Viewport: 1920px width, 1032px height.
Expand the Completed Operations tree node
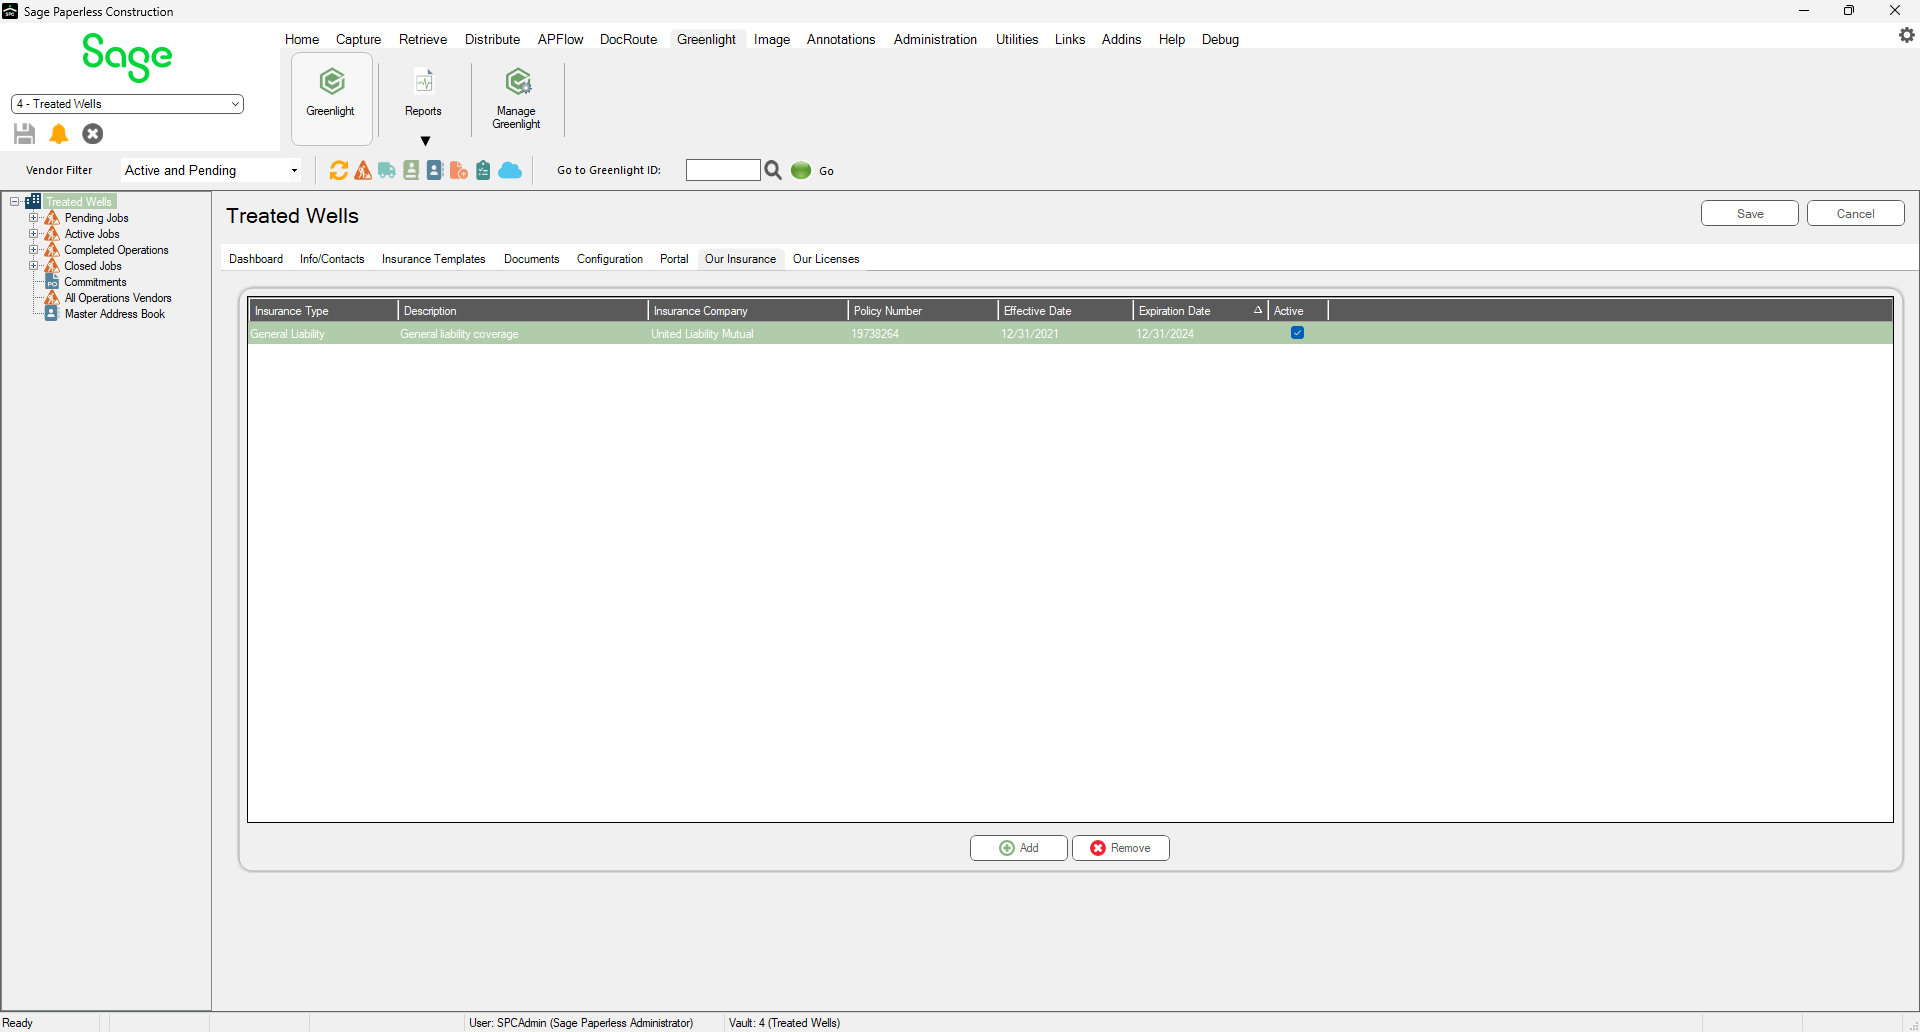point(34,250)
